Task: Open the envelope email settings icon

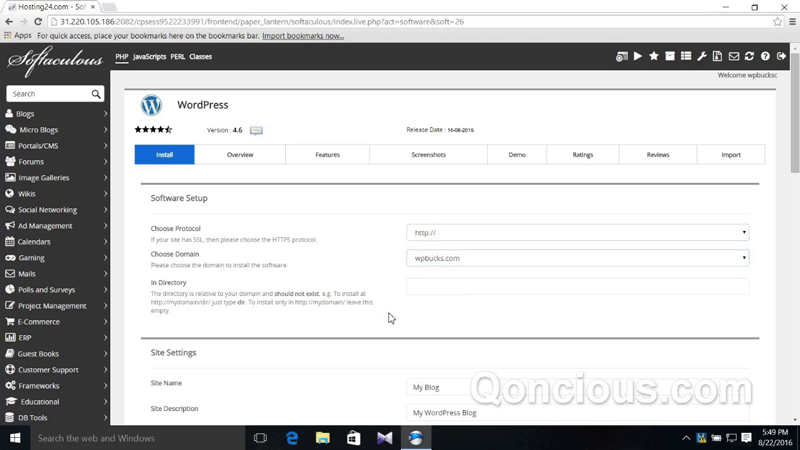Action: tap(733, 57)
